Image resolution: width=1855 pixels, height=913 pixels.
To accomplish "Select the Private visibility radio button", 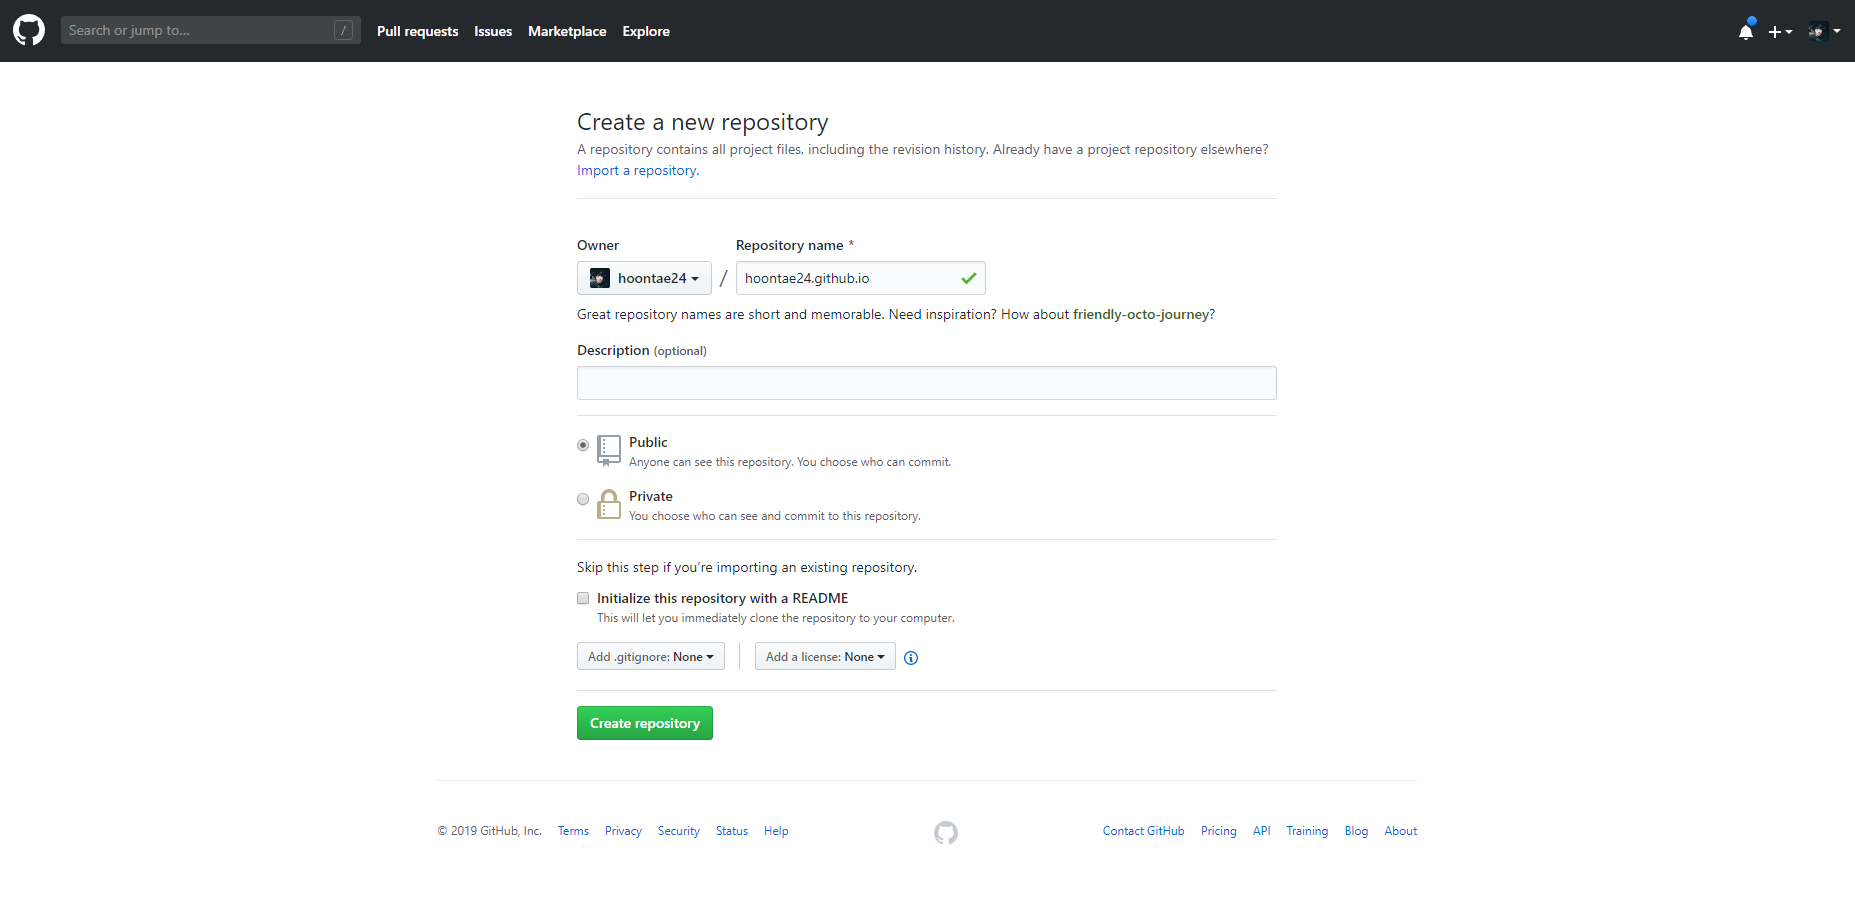I will point(583,499).
